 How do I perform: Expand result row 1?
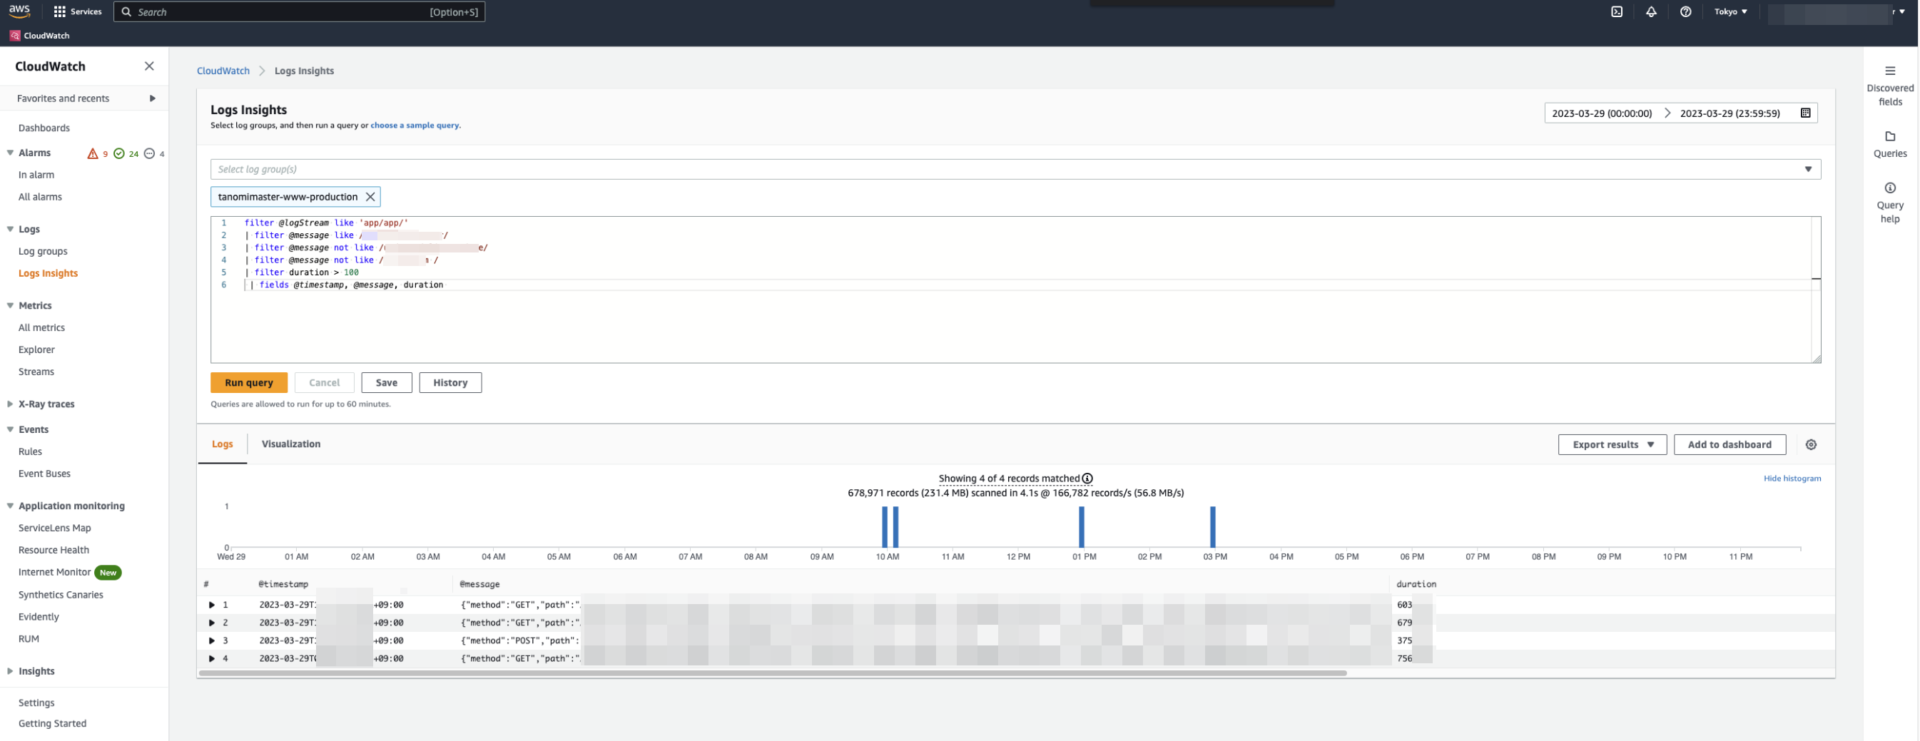click(211, 605)
